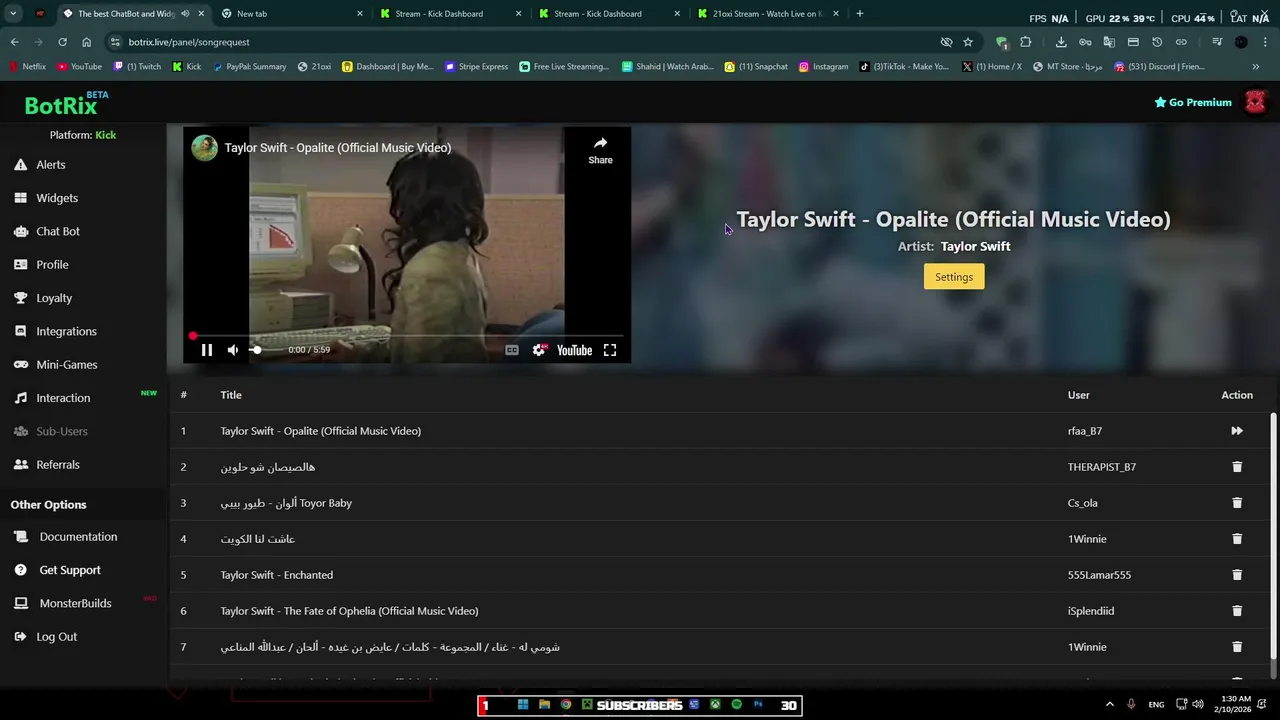1280x720 pixels.
Task: Open YouTube player settings gear
Action: click(x=539, y=350)
